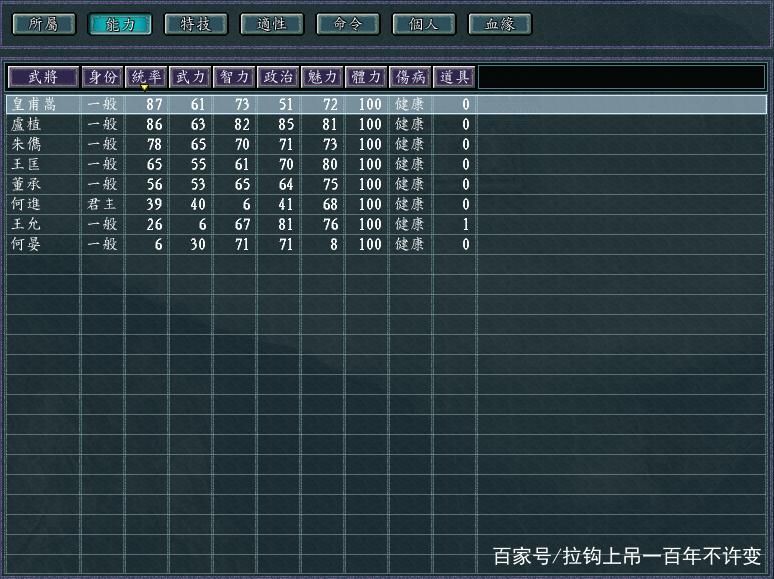
Task: Click 健康 status of 朱儁
Action: click(x=409, y=144)
